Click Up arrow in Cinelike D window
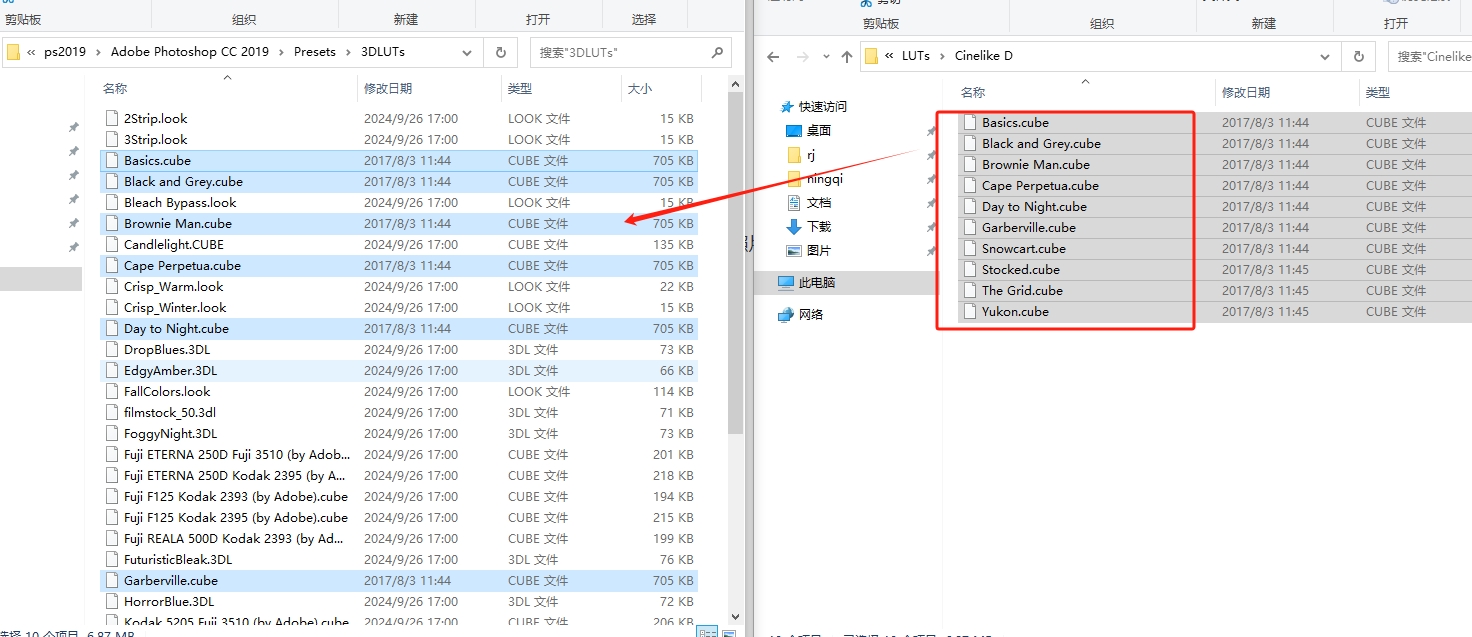Image resolution: width=1472 pixels, height=637 pixels. (x=847, y=56)
